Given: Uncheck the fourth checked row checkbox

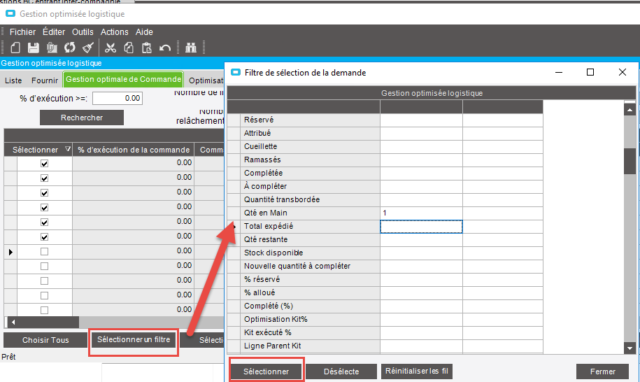Looking at the screenshot, I should coord(44,207).
